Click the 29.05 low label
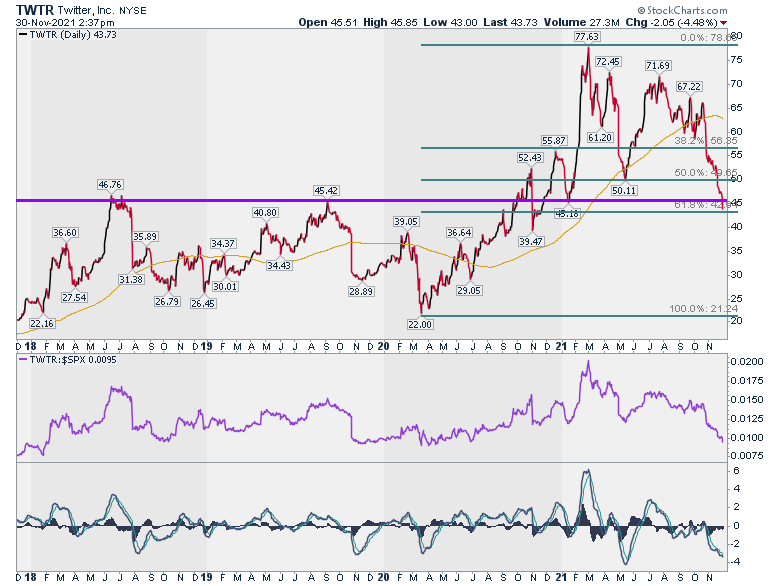Screen dimensions: 780x586 click(469, 291)
